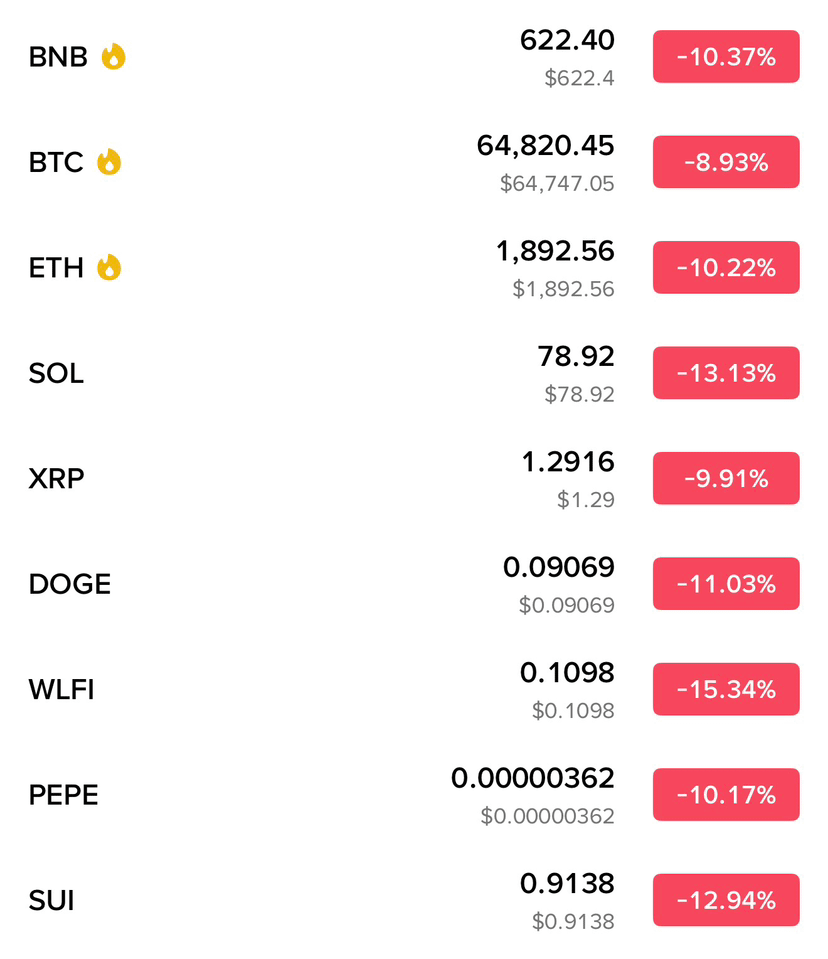Tap ETH's -10.22% change badge
The width and height of the screenshot is (828, 959).
726,267
